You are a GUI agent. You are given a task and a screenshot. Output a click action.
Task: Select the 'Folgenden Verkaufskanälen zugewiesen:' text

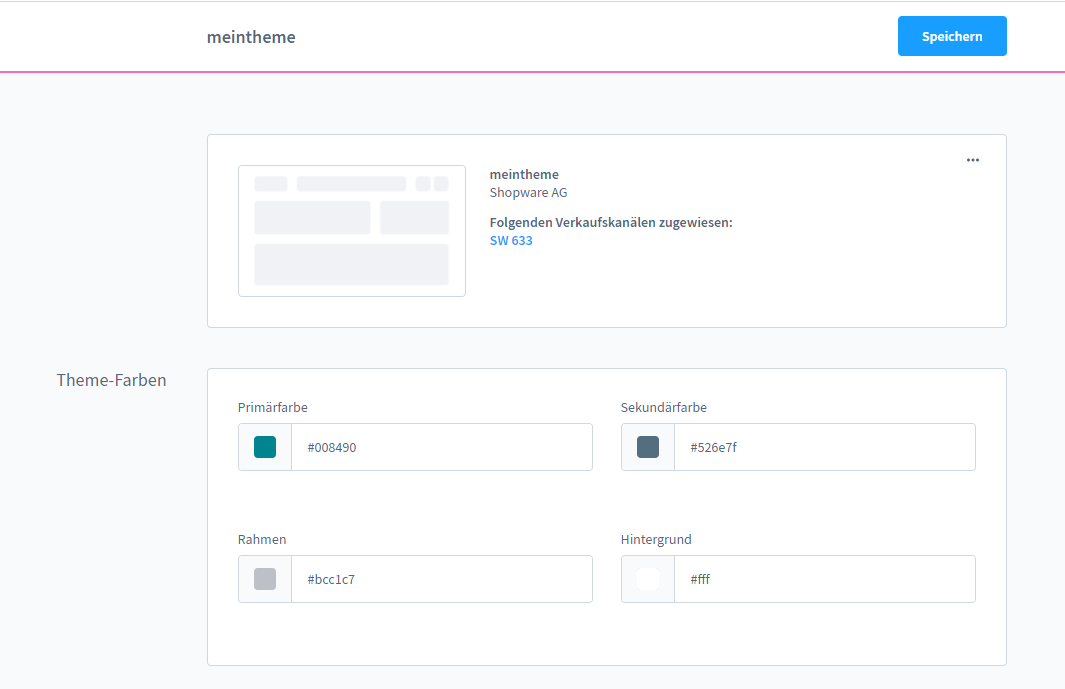pyautogui.click(x=611, y=222)
